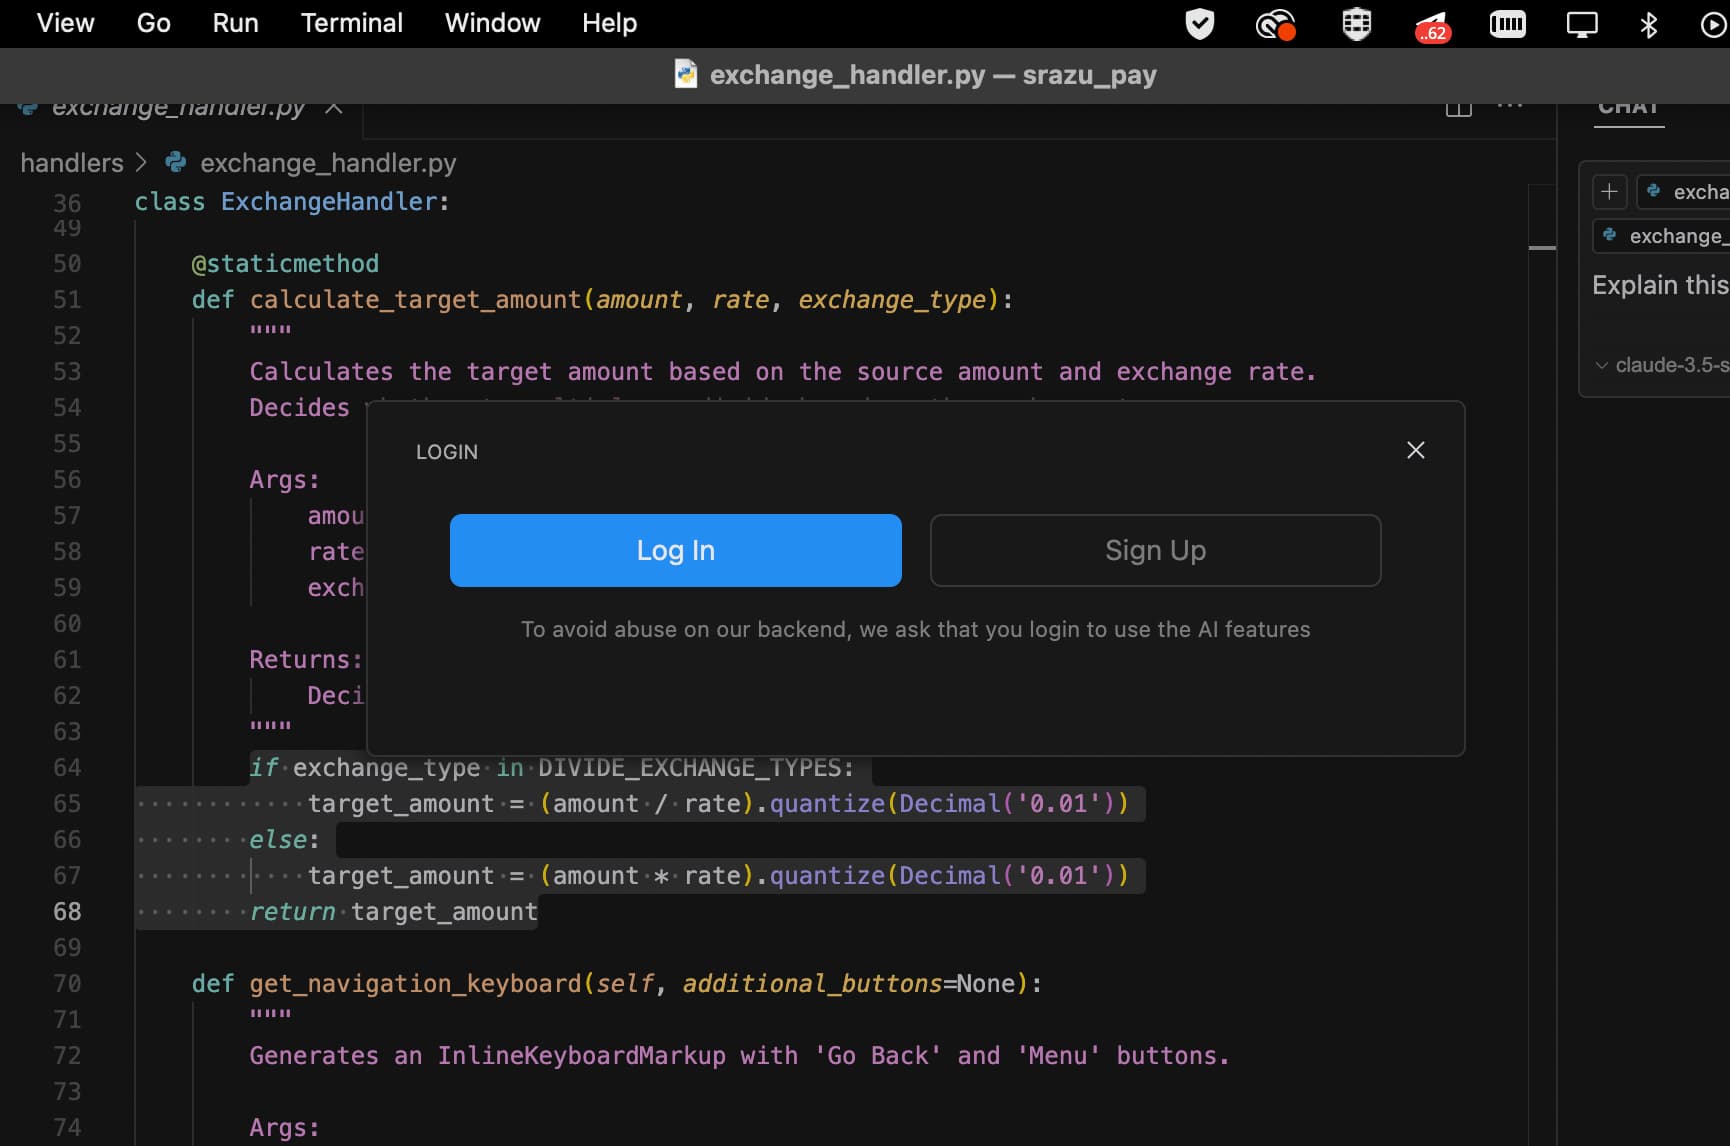Select the CHAT panel tab
The width and height of the screenshot is (1730, 1146).
pyautogui.click(x=1628, y=108)
